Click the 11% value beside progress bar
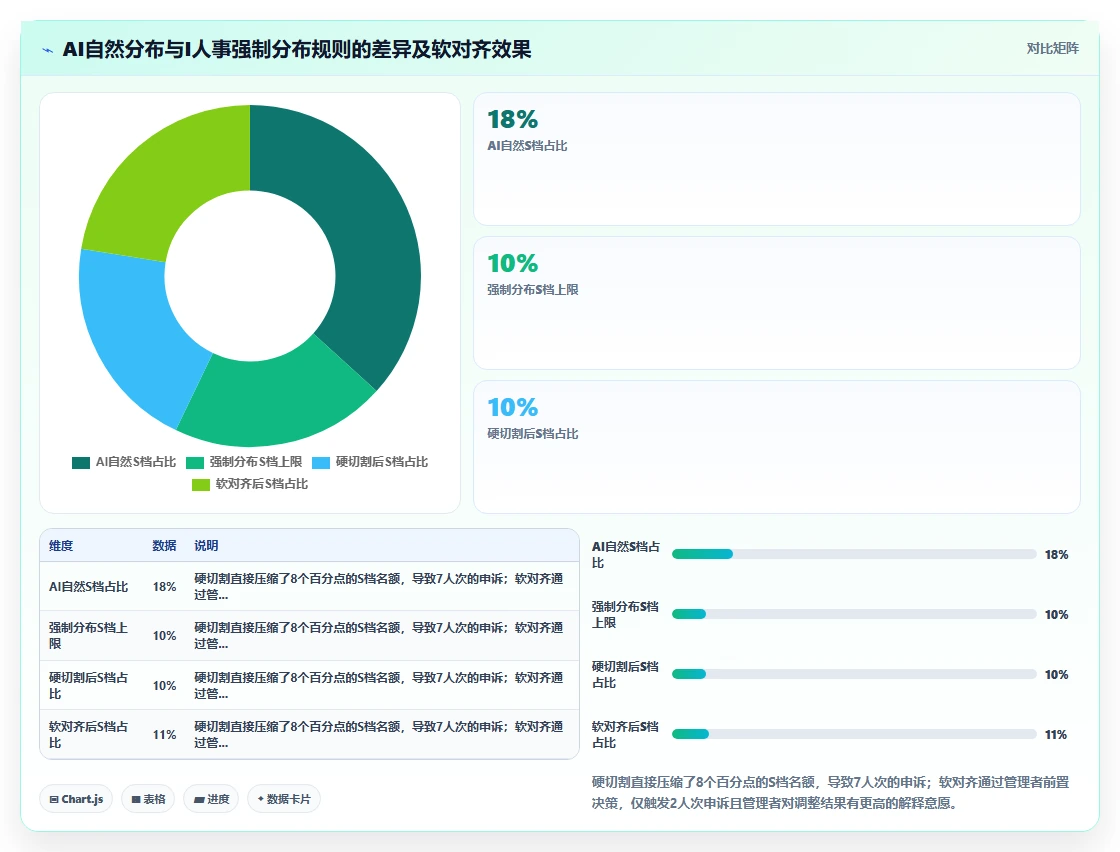 tap(1056, 734)
